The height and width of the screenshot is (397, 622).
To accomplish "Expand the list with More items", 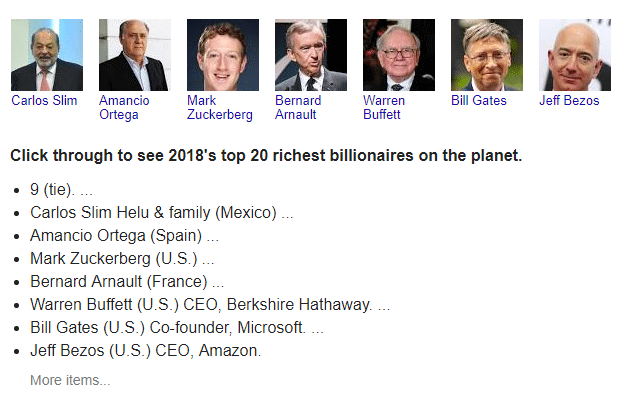I will tap(70, 380).
